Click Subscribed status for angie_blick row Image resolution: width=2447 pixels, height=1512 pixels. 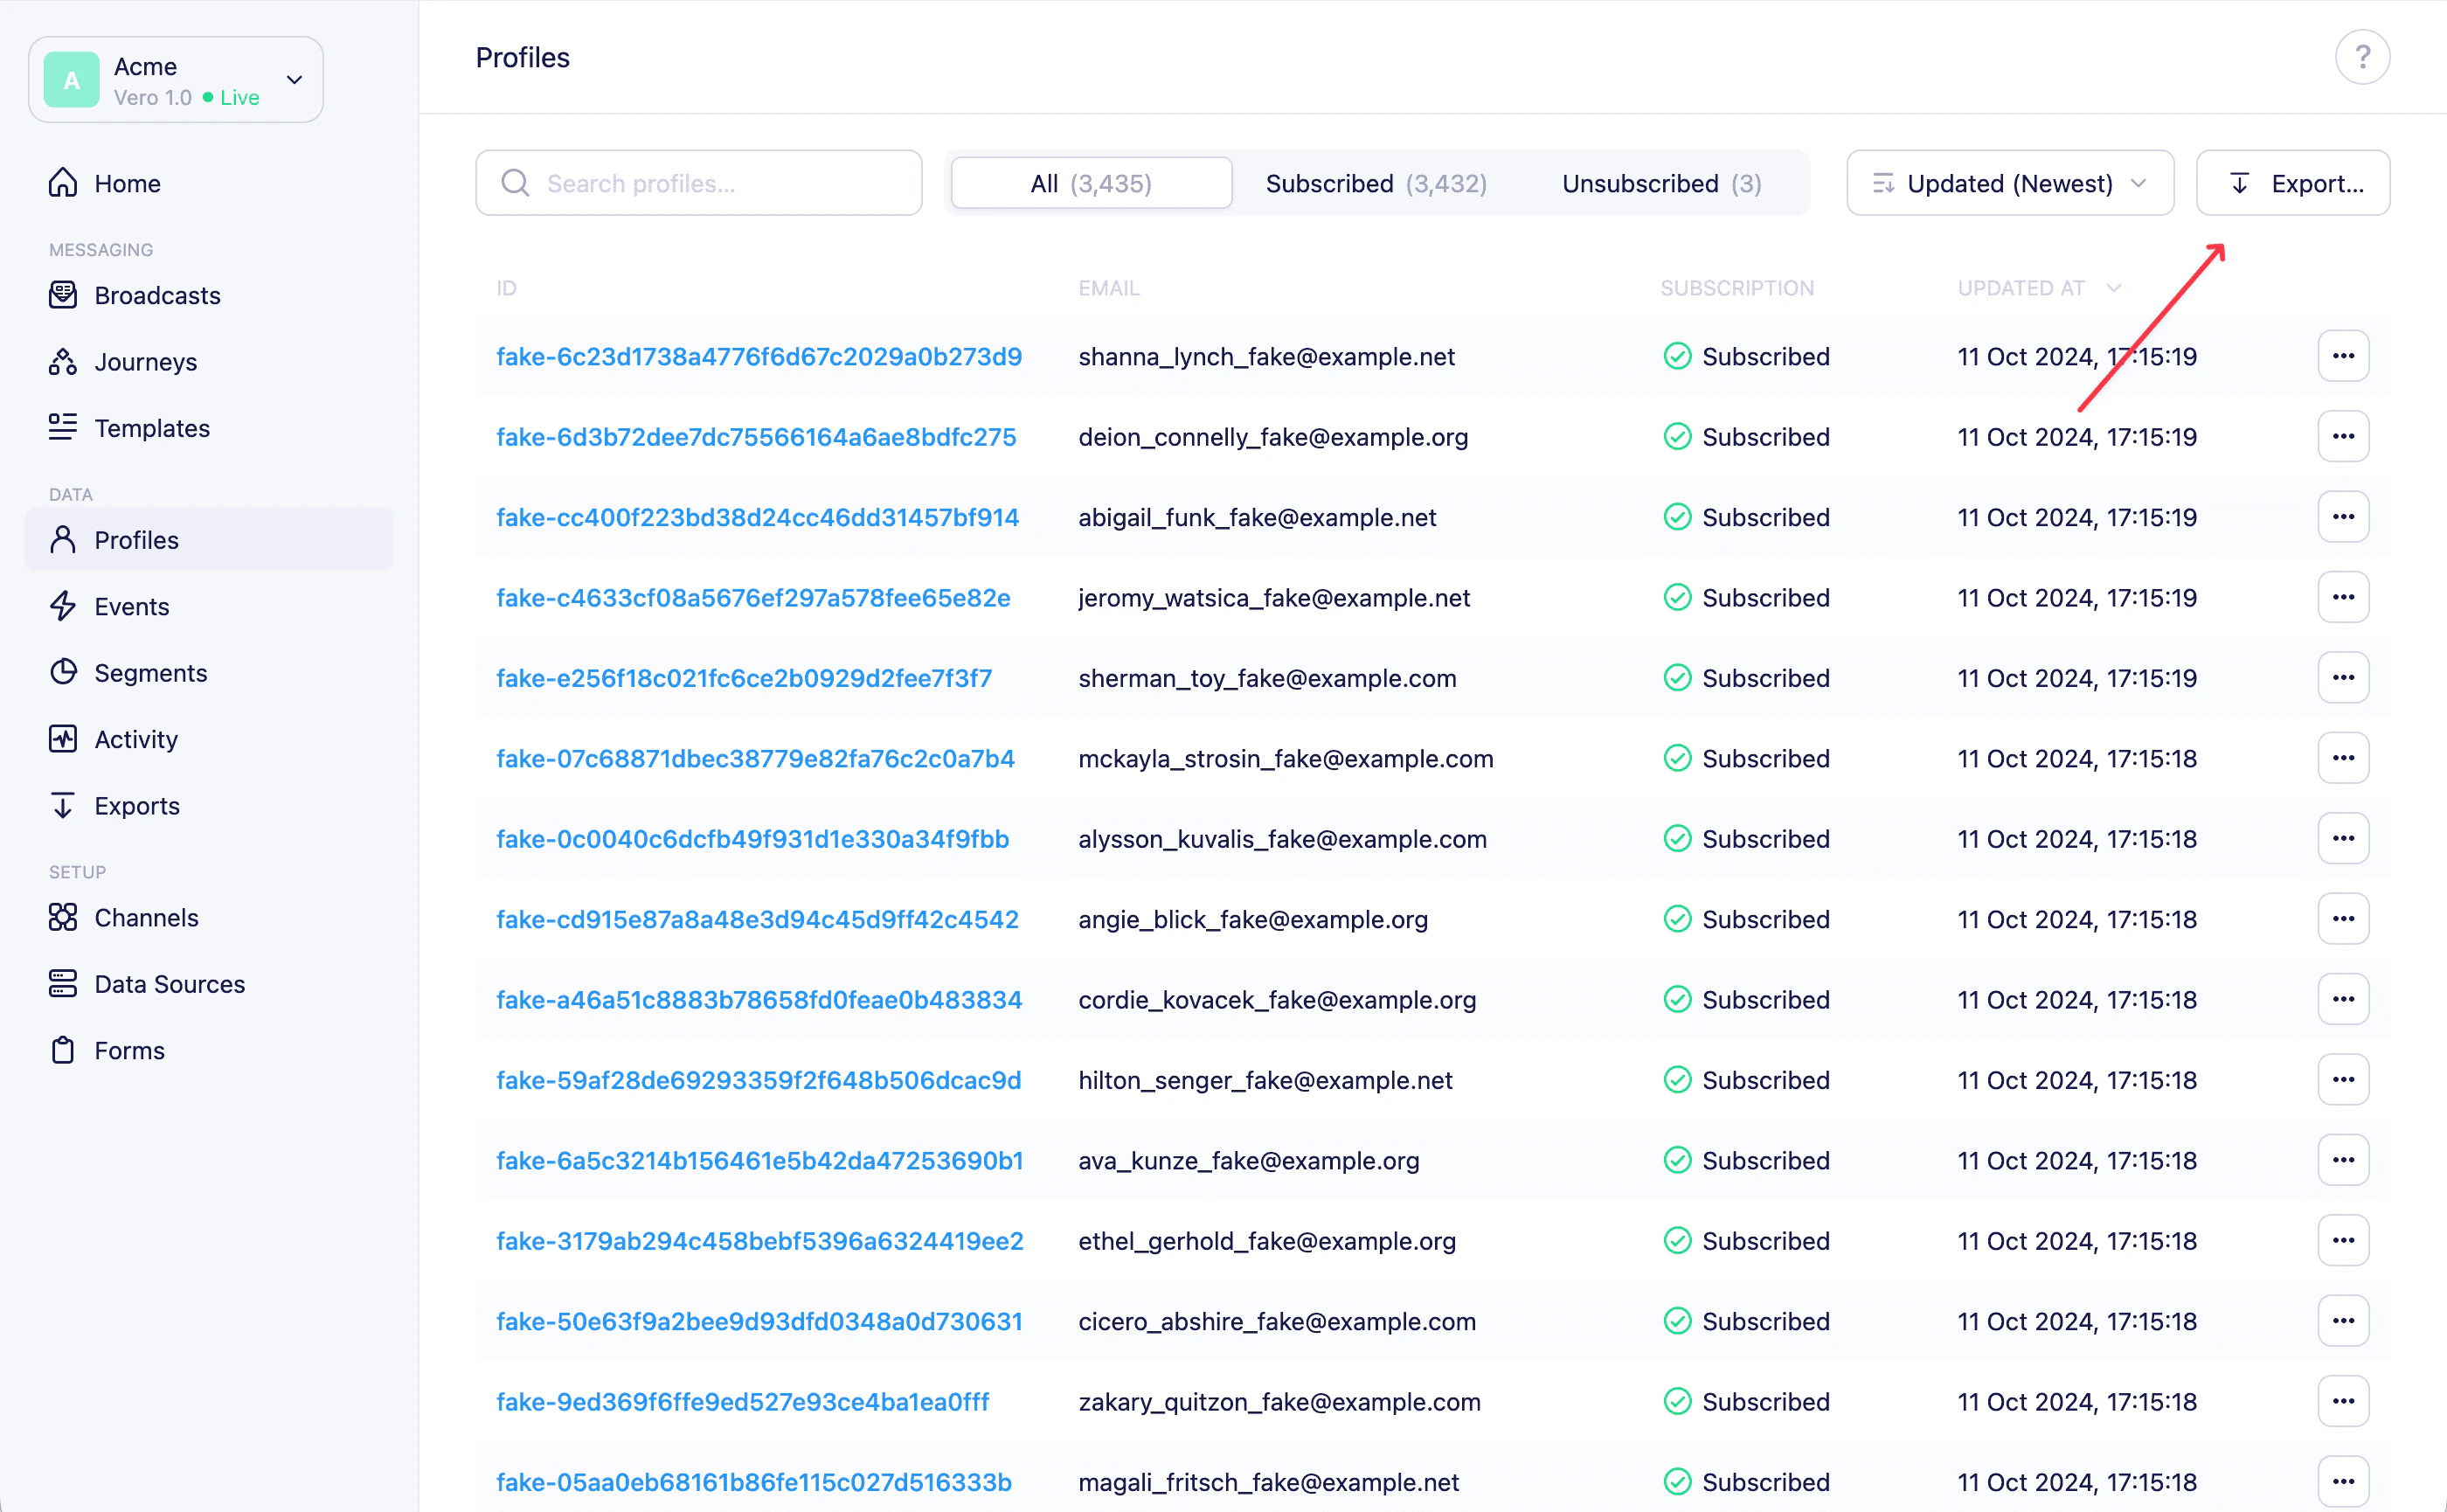pyautogui.click(x=1746, y=919)
